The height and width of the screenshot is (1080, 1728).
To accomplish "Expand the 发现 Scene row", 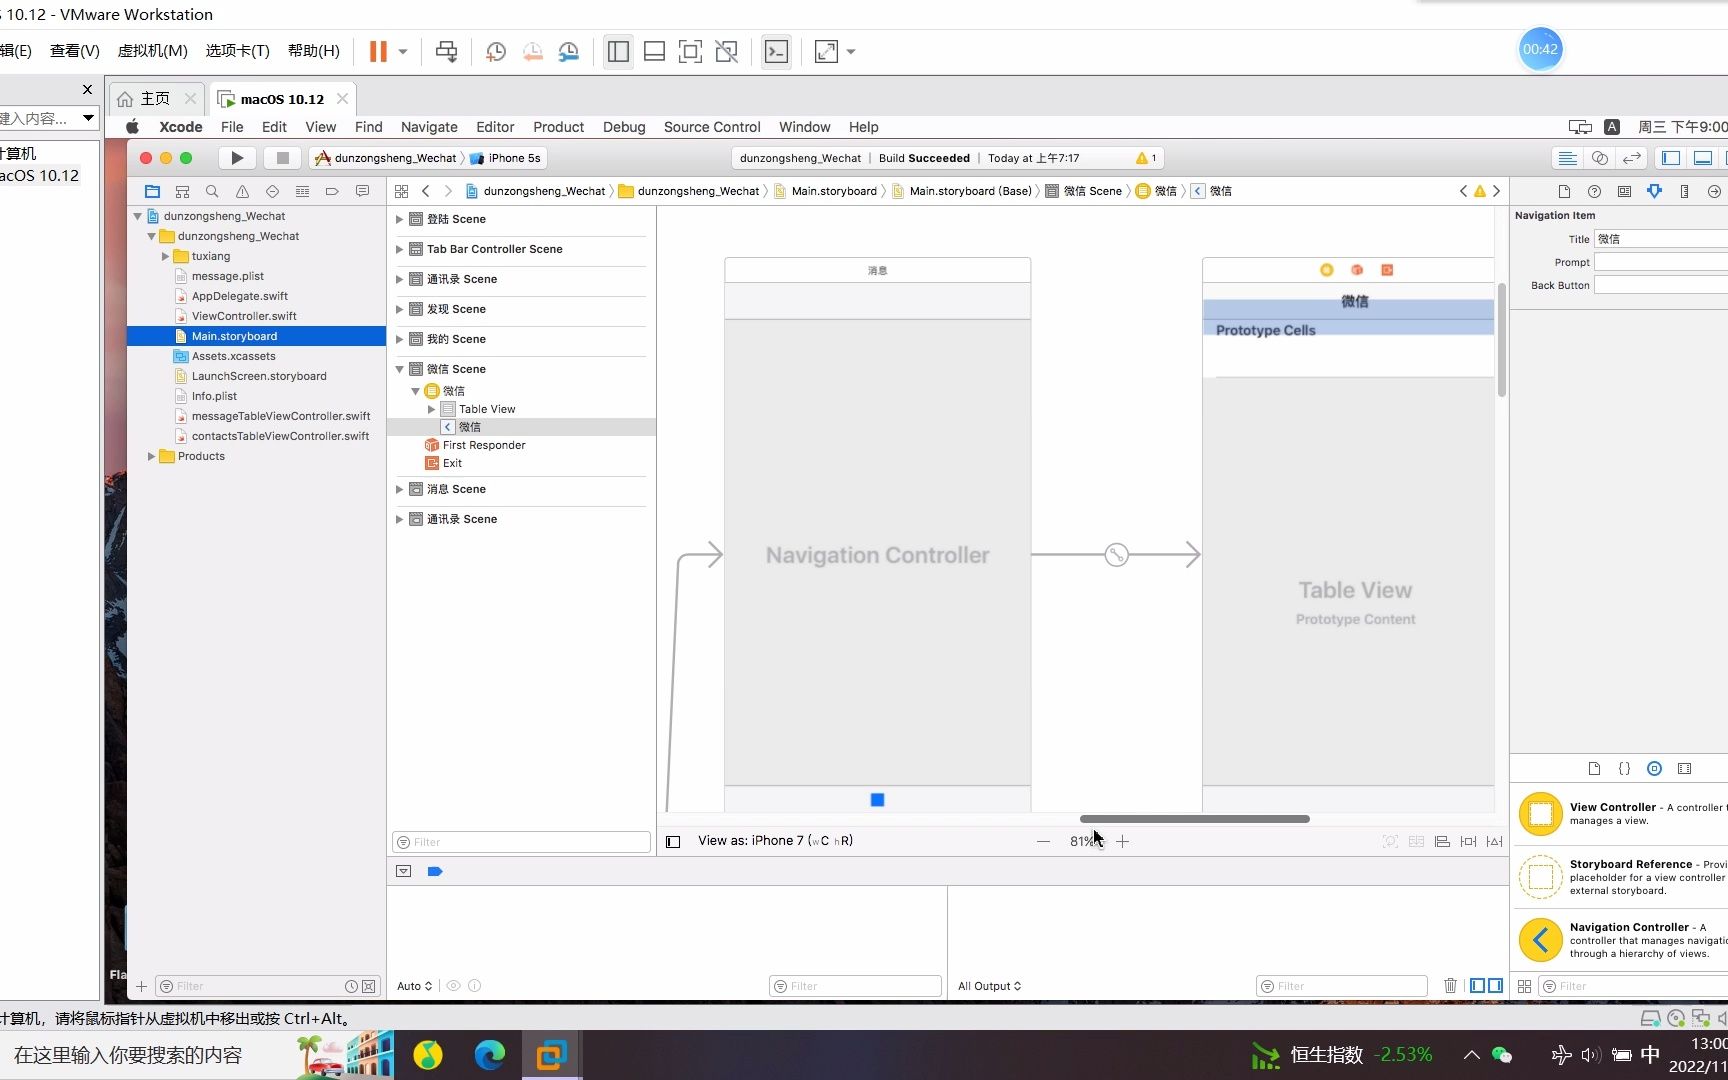I will click(399, 309).
